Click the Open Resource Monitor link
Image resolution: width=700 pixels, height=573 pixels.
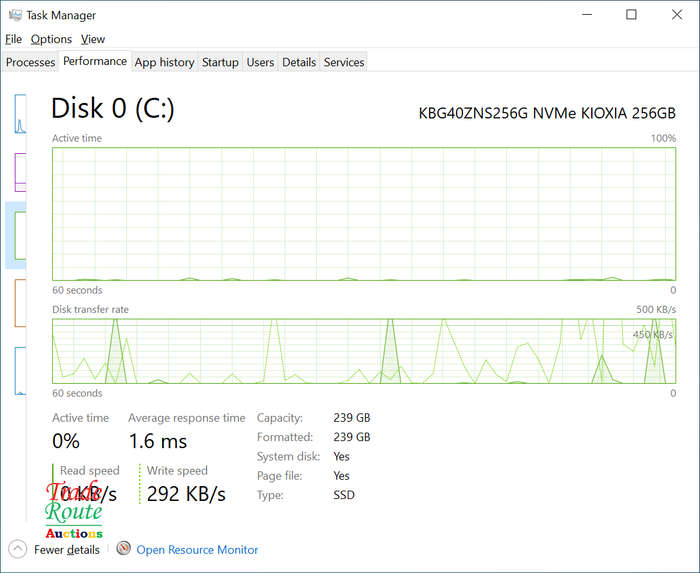pyautogui.click(x=197, y=550)
